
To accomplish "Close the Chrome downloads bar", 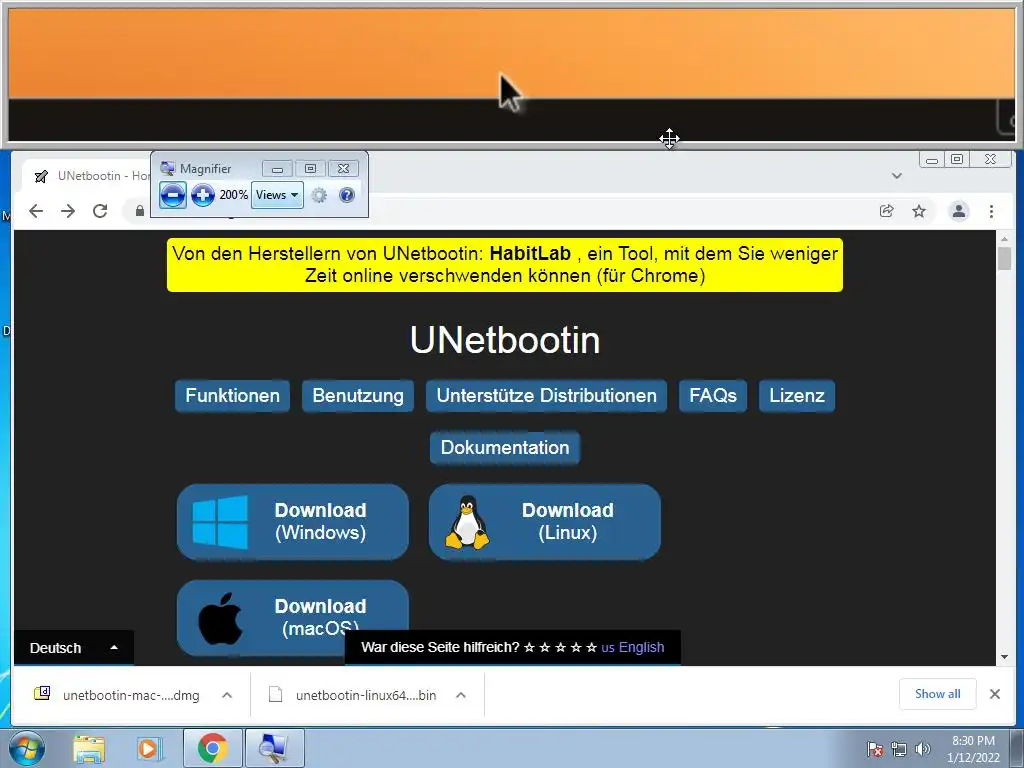I will pyautogui.click(x=995, y=694).
